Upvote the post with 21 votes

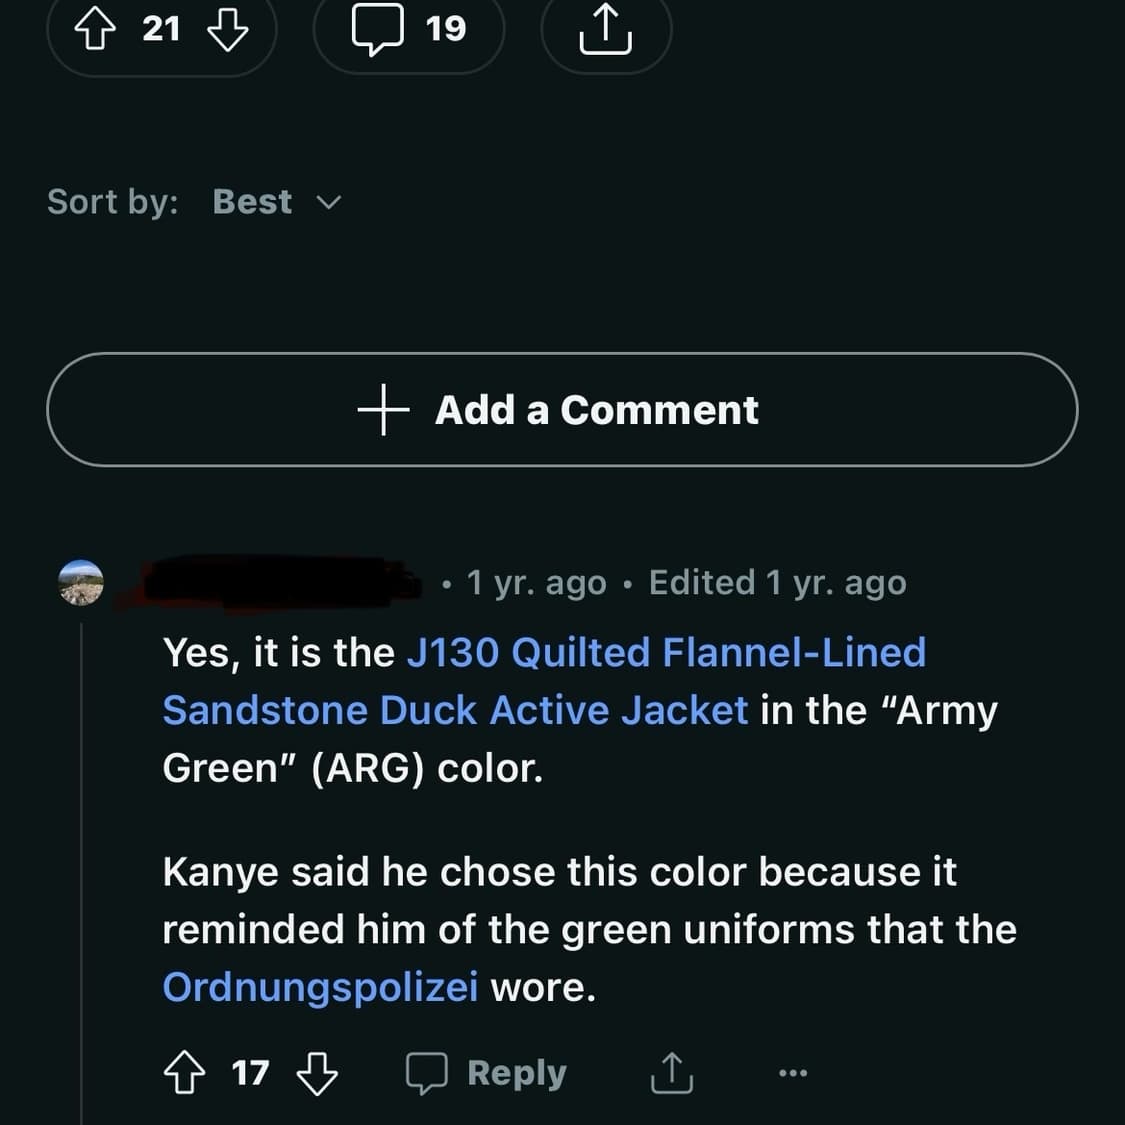(95, 30)
